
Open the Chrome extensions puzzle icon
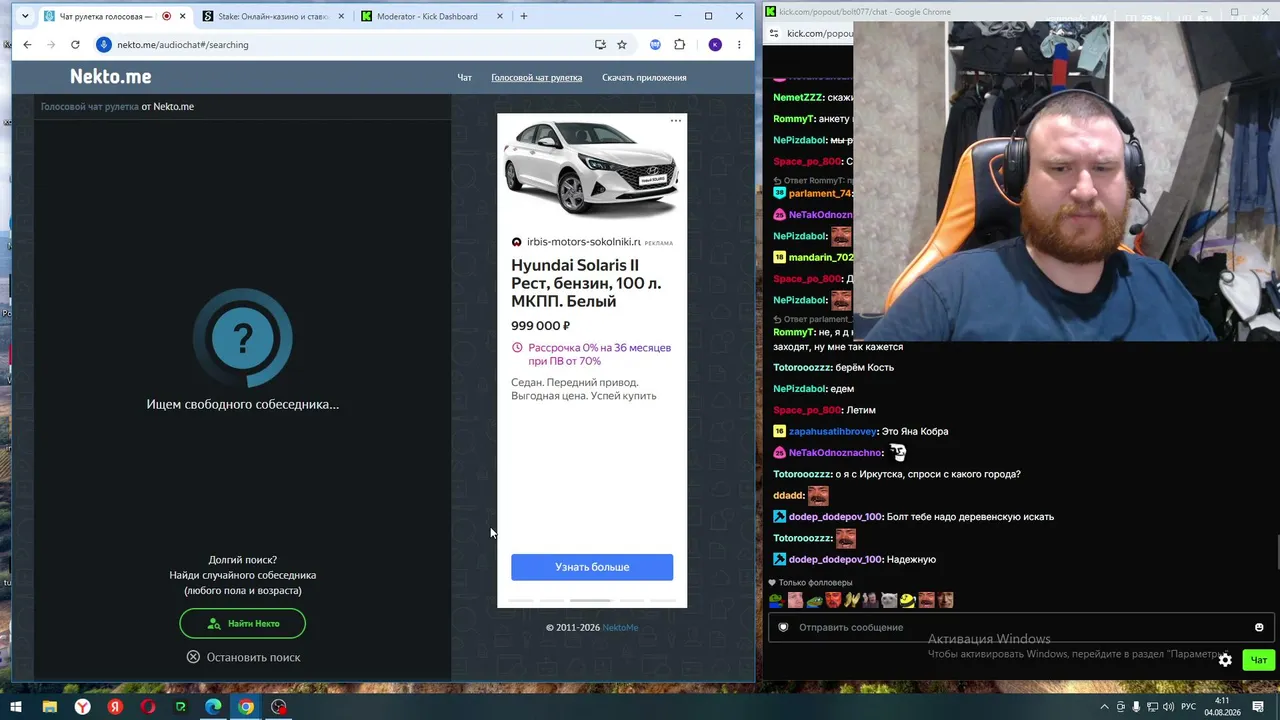(680, 44)
